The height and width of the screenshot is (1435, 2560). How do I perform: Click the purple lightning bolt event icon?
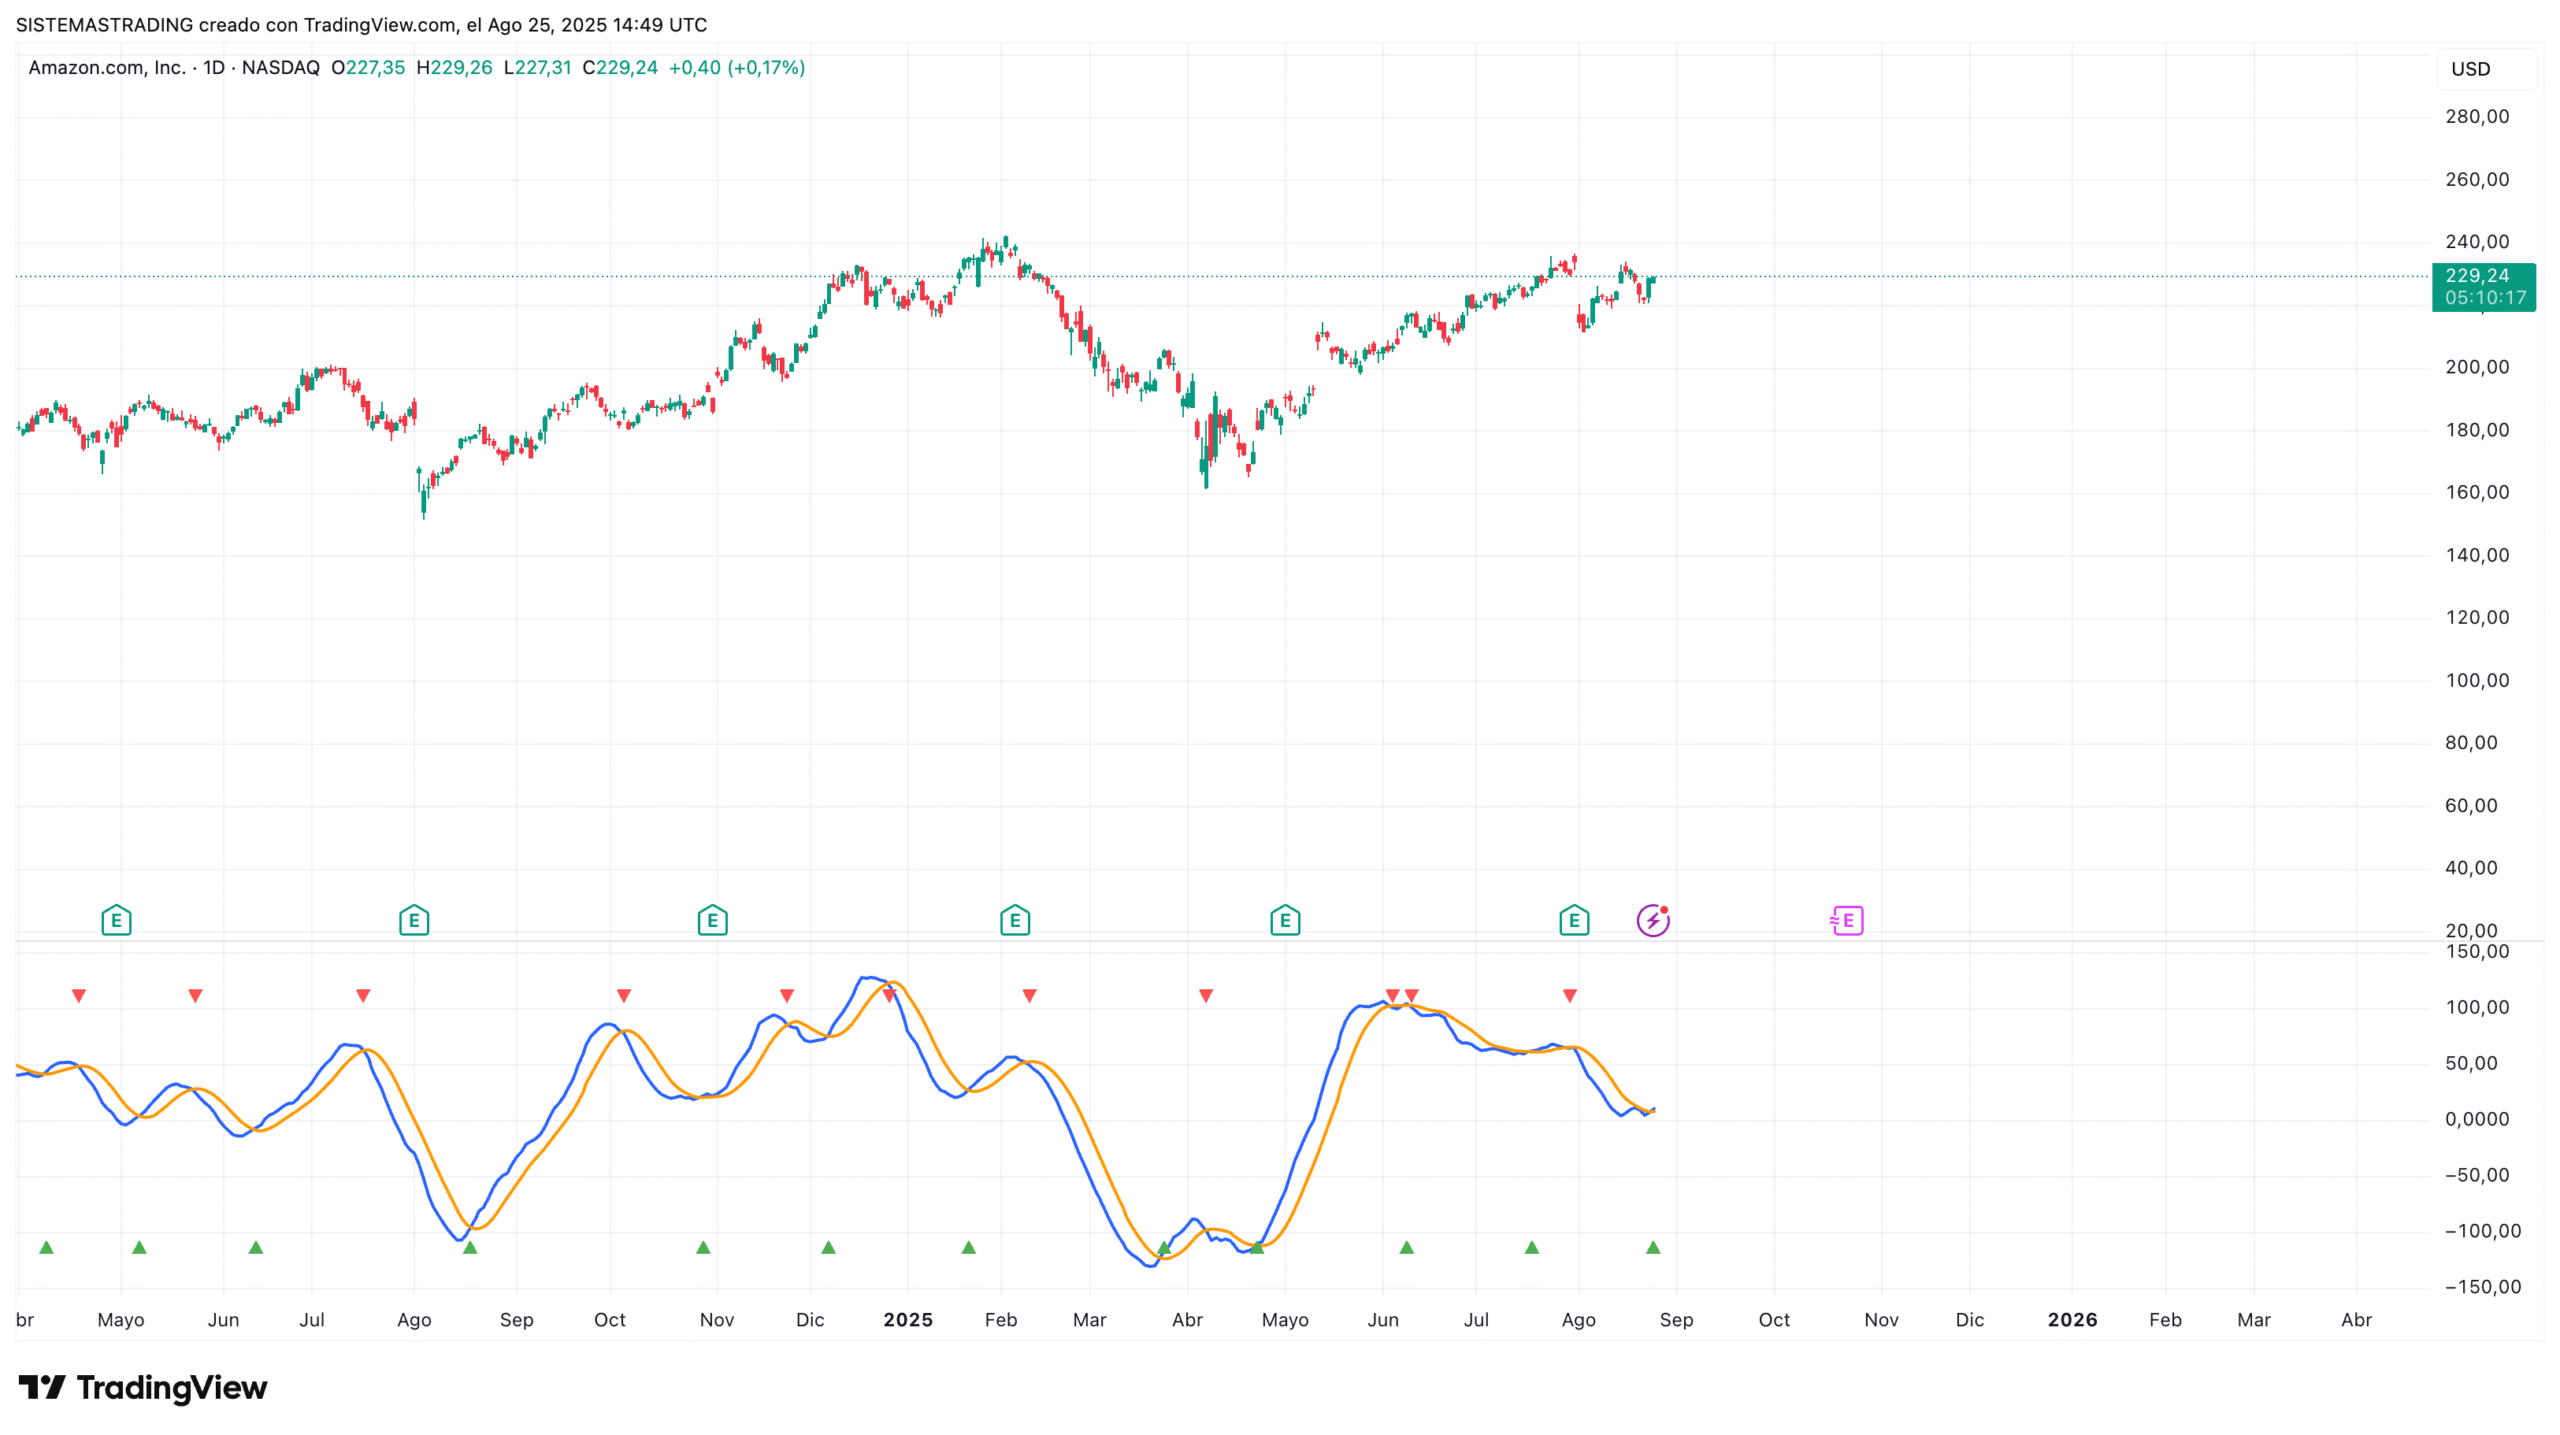click(x=1653, y=920)
